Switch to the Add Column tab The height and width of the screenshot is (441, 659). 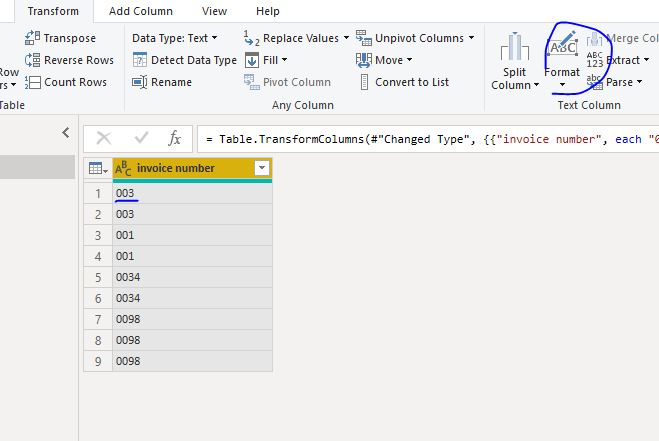pos(141,11)
